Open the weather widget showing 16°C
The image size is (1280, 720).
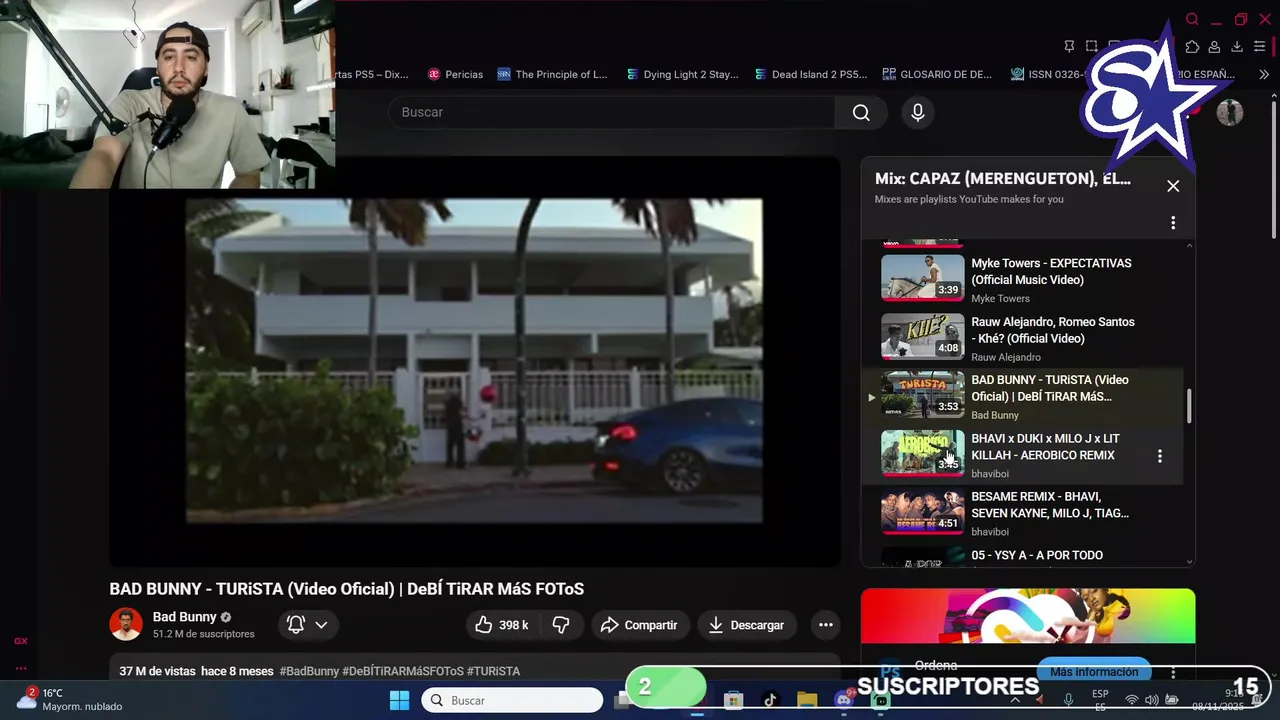pos(70,699)
